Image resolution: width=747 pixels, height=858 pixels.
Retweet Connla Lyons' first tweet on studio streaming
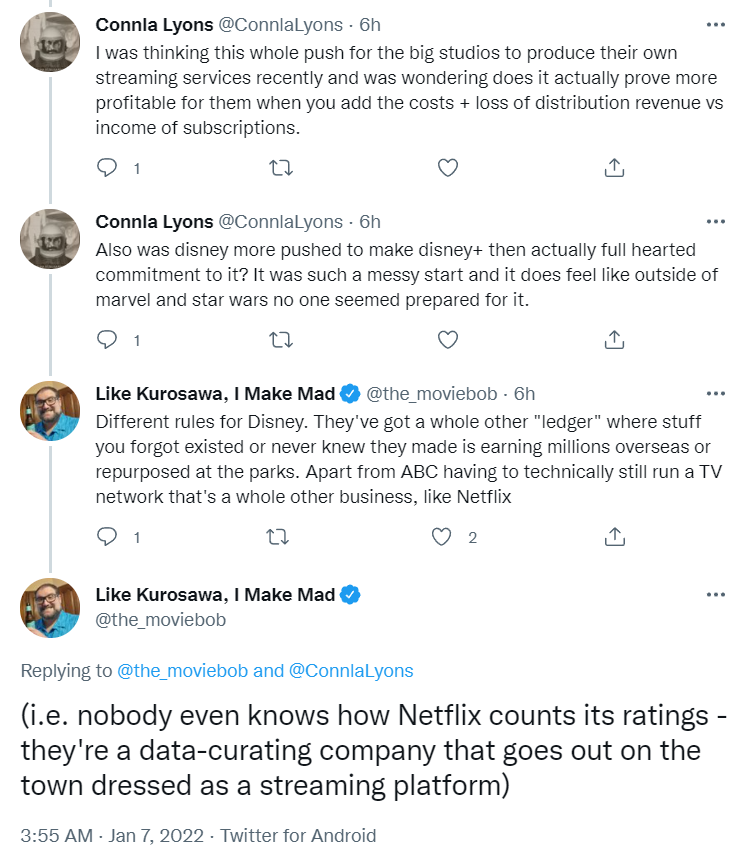pyautogui.click(x=281, y=168)
